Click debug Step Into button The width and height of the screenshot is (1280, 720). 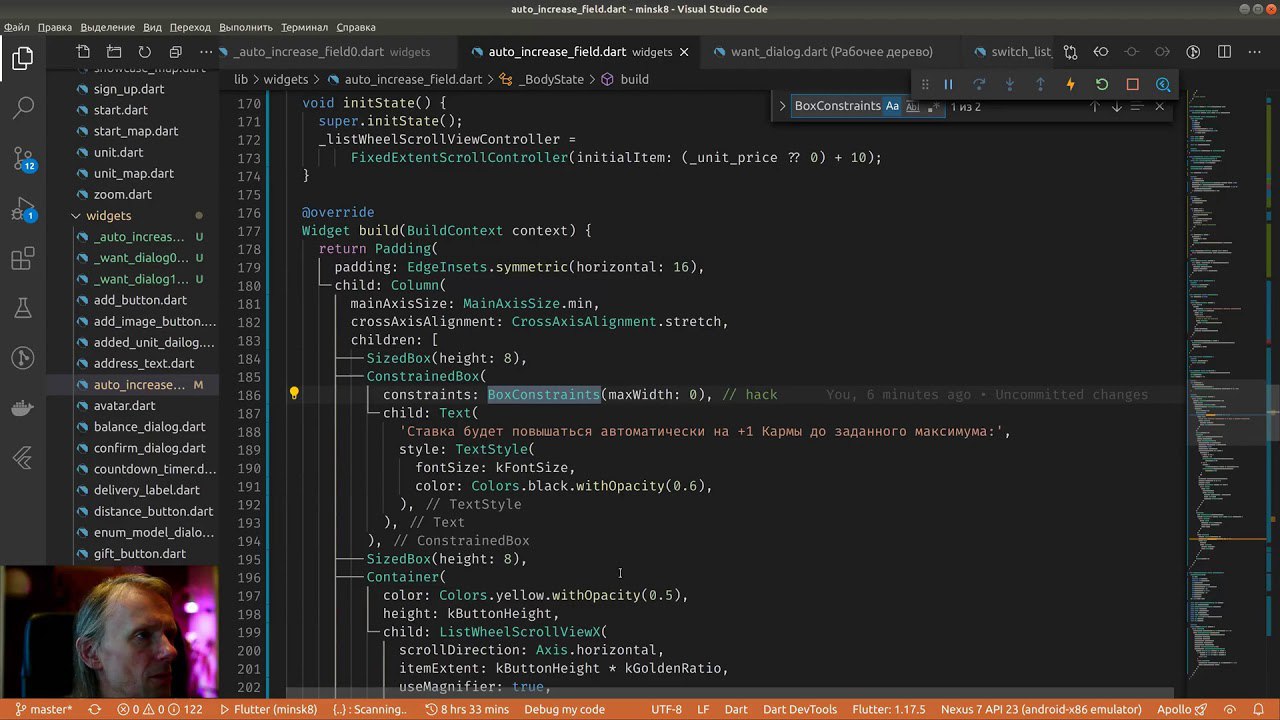(1010, 85)
